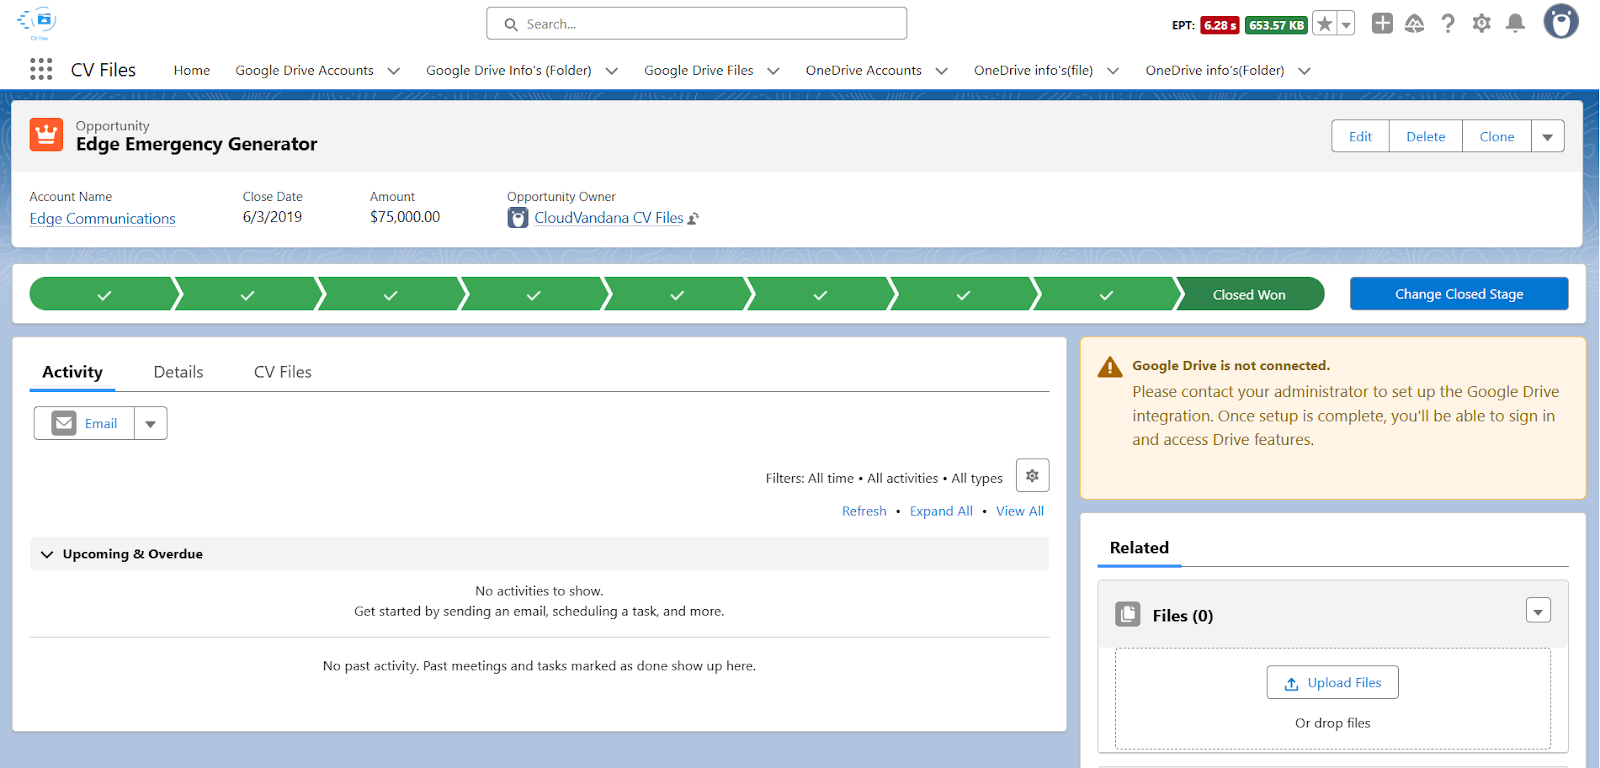This screenshot has height=768, width=1600.
Task: Open the OneDrive Accounts tab
Action: [x=864, y=70]
